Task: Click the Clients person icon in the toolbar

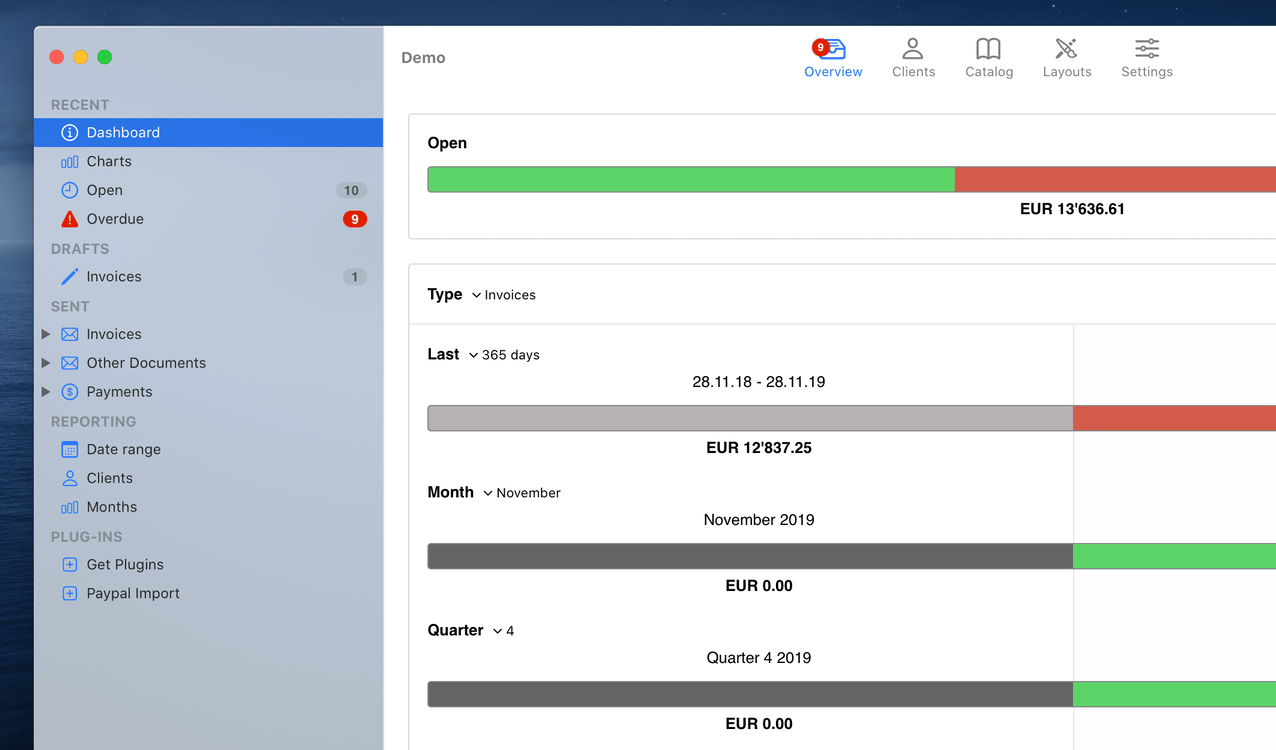Action: (x=913, y=48)
